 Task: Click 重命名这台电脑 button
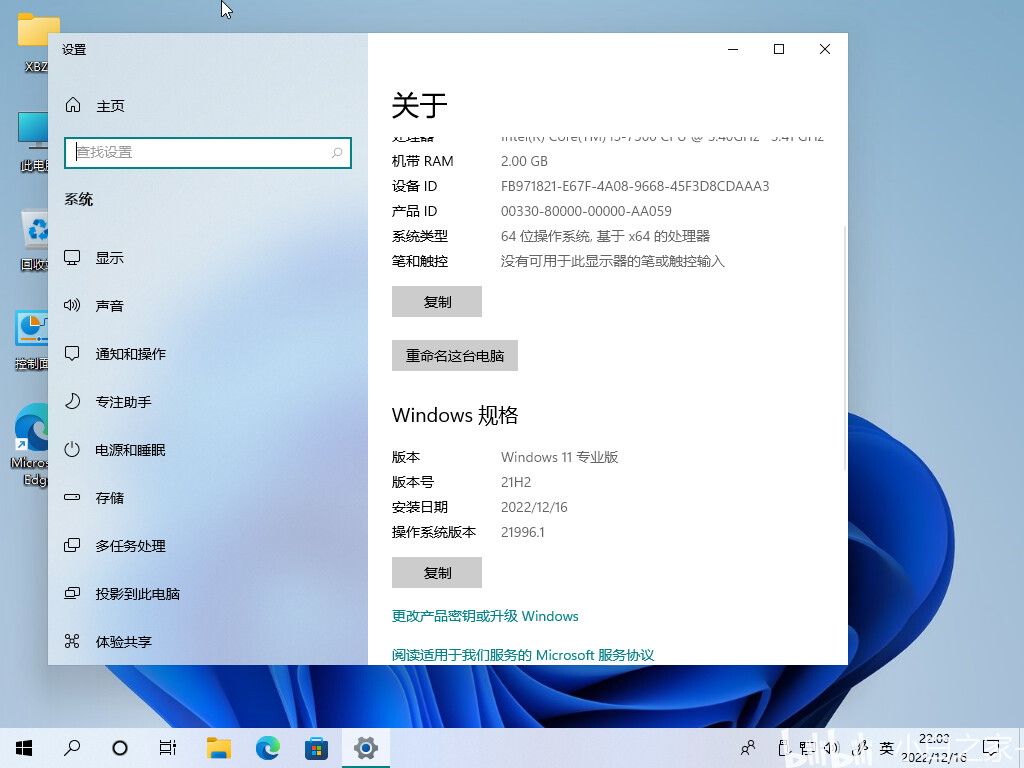pos(455,355)
